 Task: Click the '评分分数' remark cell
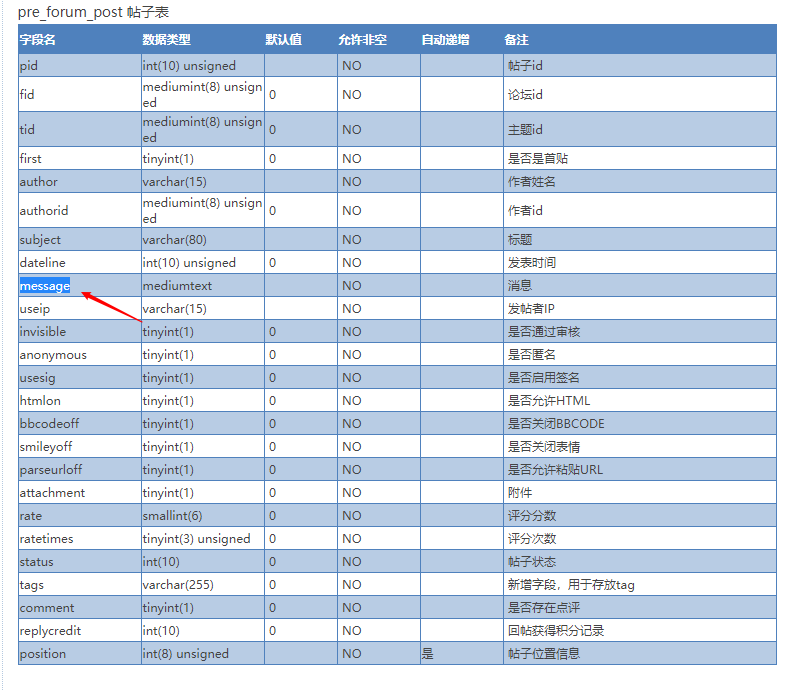coord(640,515)
